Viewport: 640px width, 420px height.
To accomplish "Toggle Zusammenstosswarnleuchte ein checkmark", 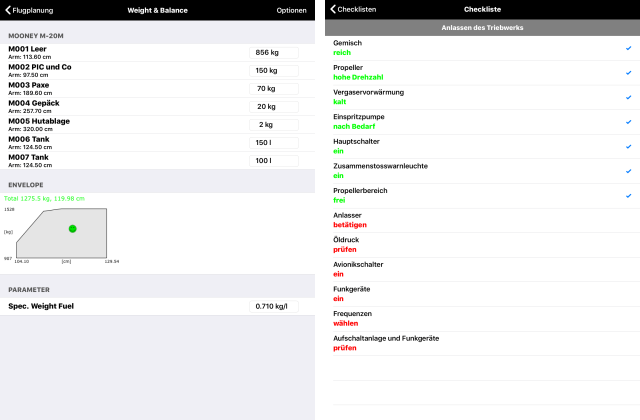I will click(627, 171).
